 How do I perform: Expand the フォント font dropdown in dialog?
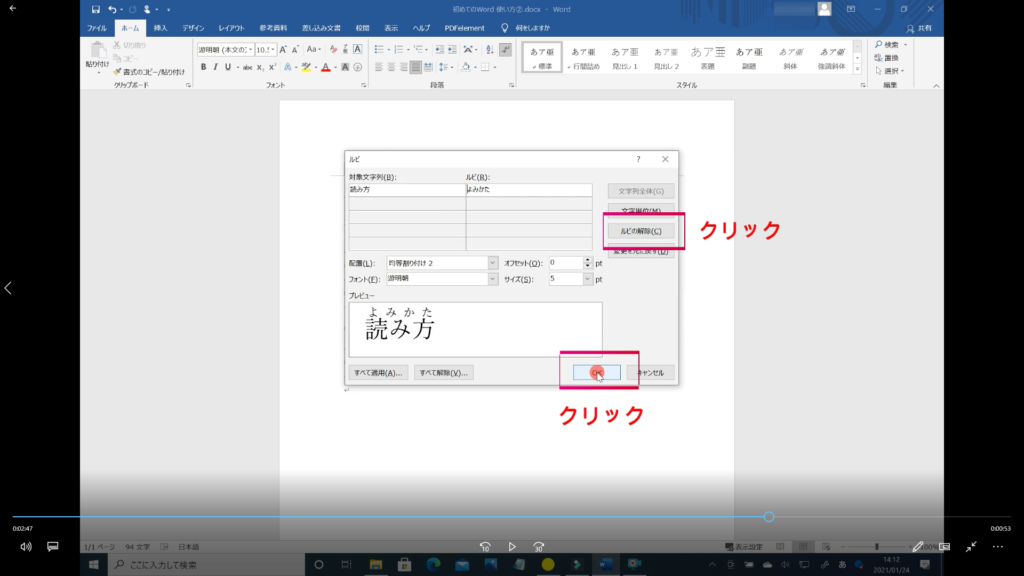coord(492,279)
